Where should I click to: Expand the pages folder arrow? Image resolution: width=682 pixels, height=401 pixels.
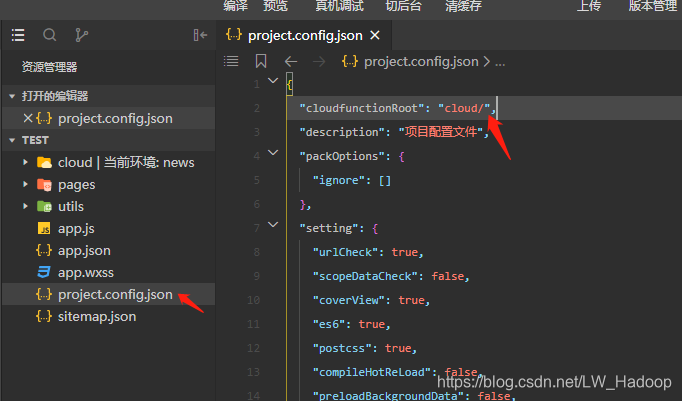pyautogui.click(x=25, y=184)
